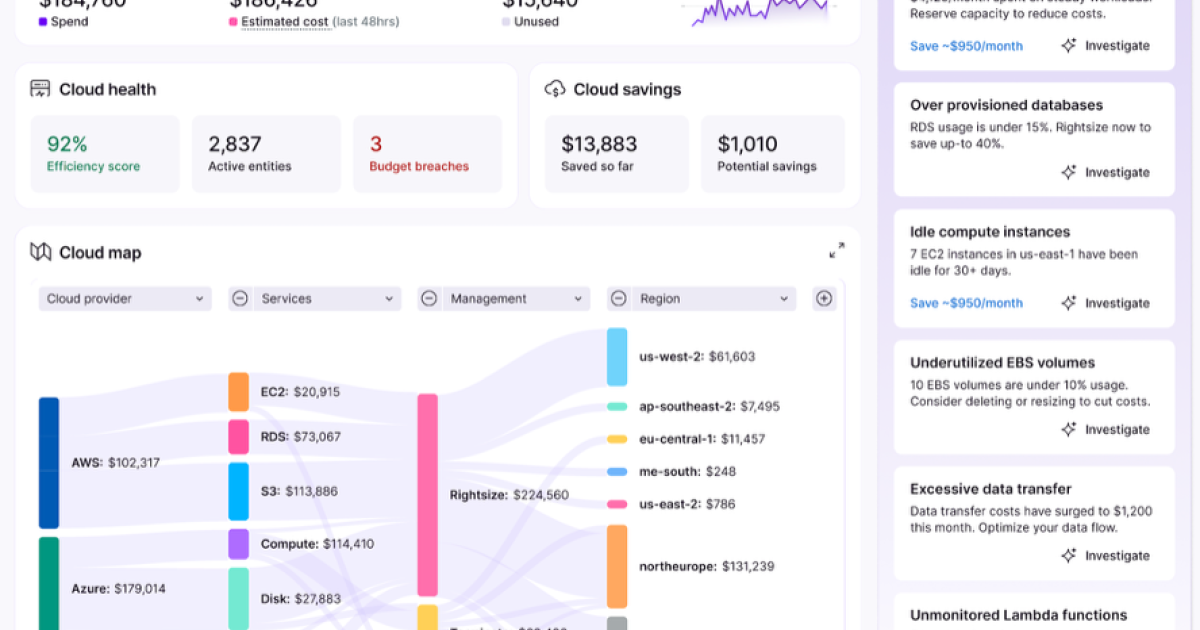1200x630 pixels.
Task: Click the sparkle icon on Excessive data transfer card
Action: (1068, 556)
